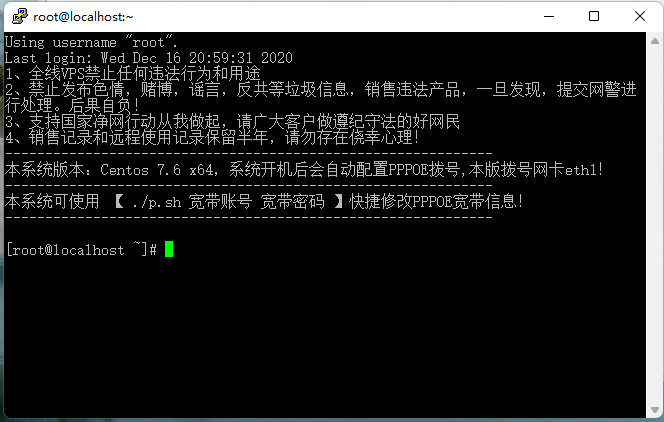Click the scrollbar up arrow

(655, 41)
